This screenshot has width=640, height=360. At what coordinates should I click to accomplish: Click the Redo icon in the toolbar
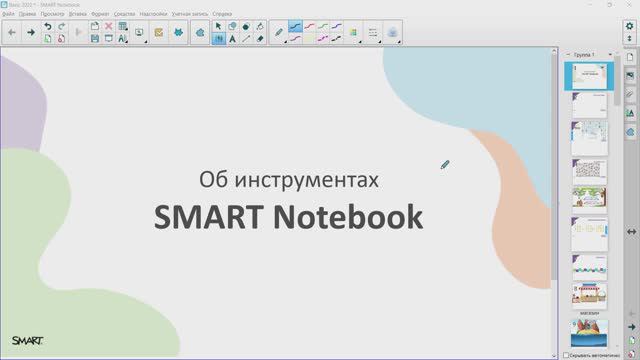tap(61, 27)
